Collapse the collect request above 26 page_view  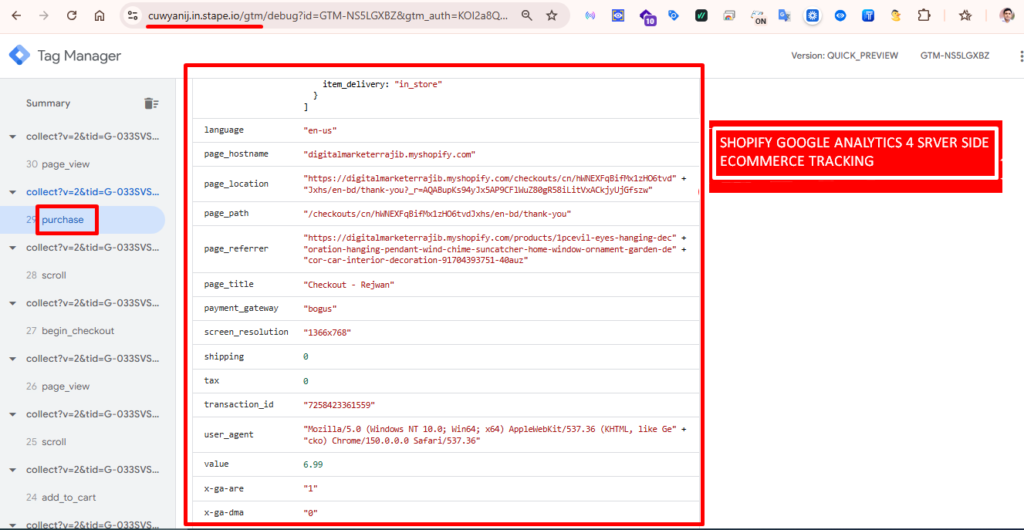[12, 358]
